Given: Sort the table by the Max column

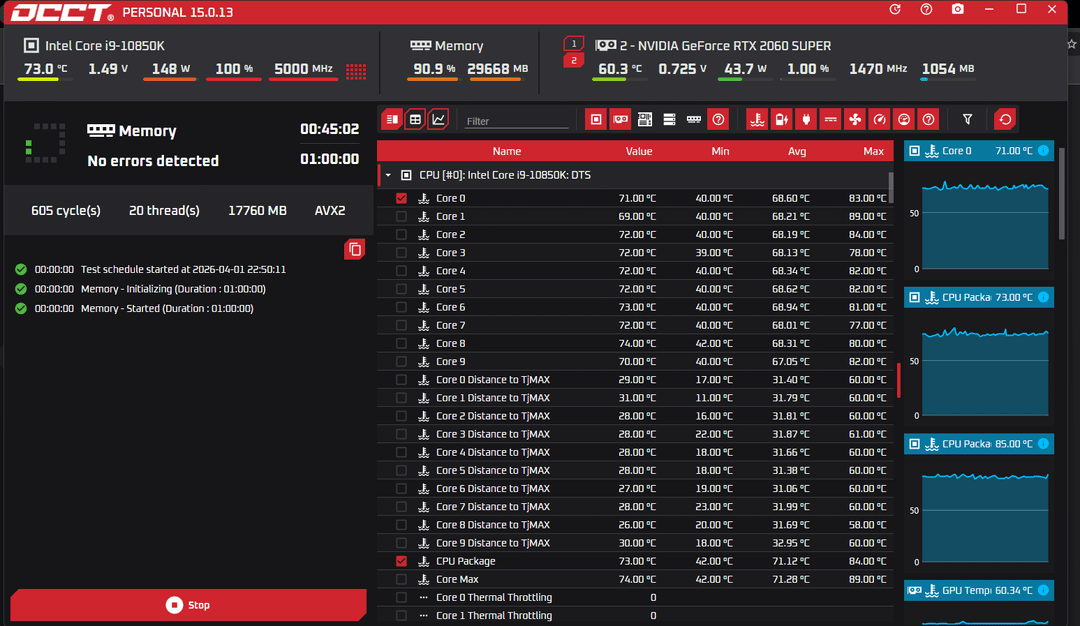Looking at the screenshot, I should coord(873,151).
